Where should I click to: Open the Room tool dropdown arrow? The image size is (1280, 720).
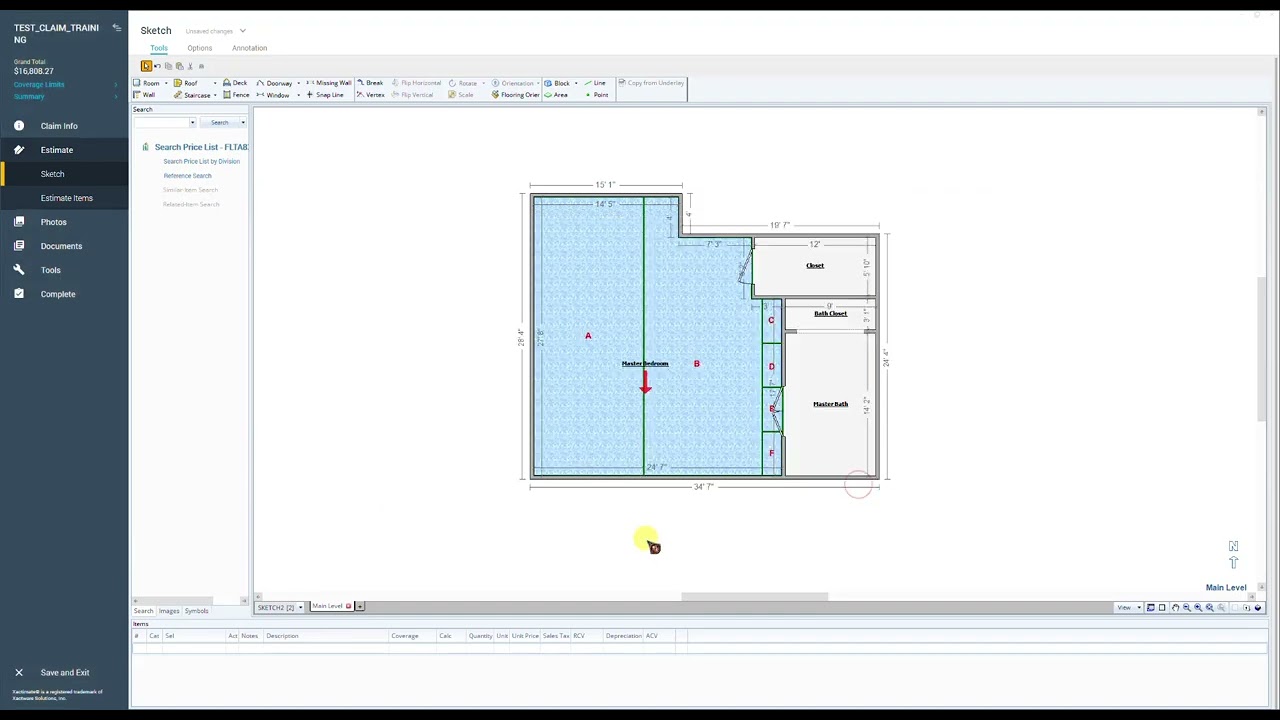[x=166, y=83]
